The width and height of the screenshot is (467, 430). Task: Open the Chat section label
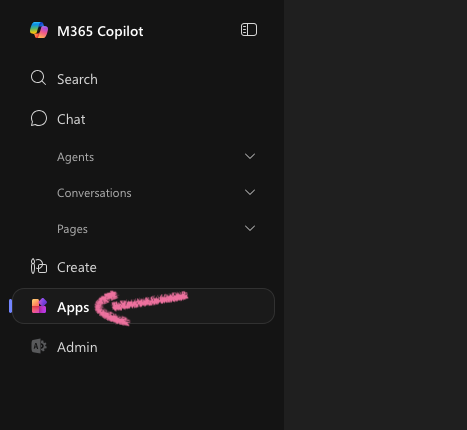[x=71, y=119]
